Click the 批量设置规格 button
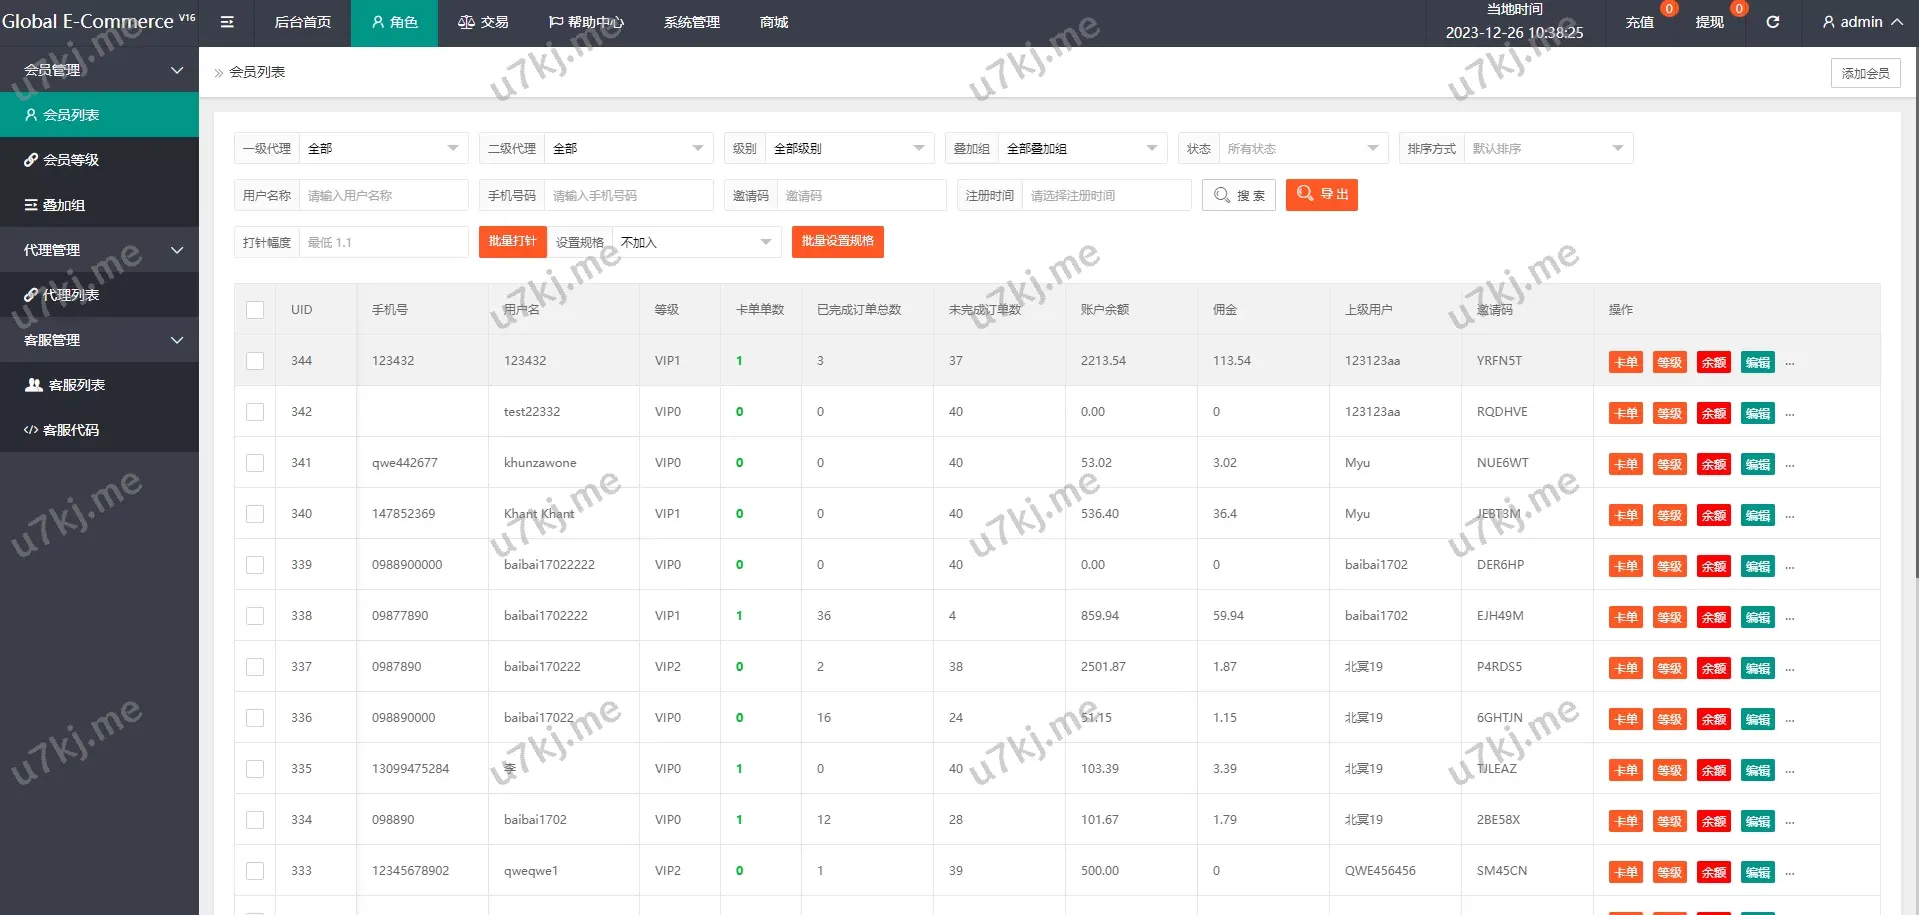 (837, 242)
